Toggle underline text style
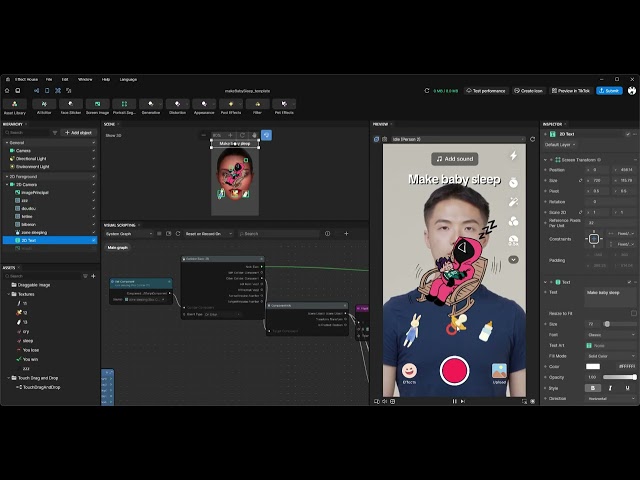Viewport: 640px width, 480px height. (627, 388)
